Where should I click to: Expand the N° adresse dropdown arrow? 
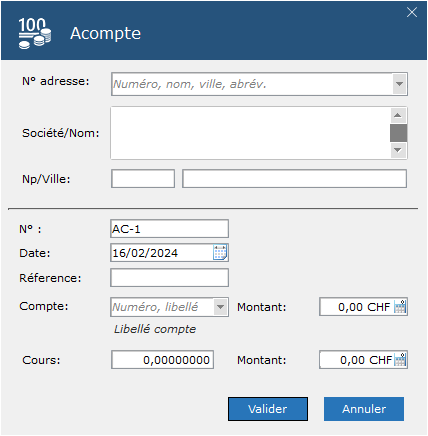pyautogui.click(x=399, y=84)
